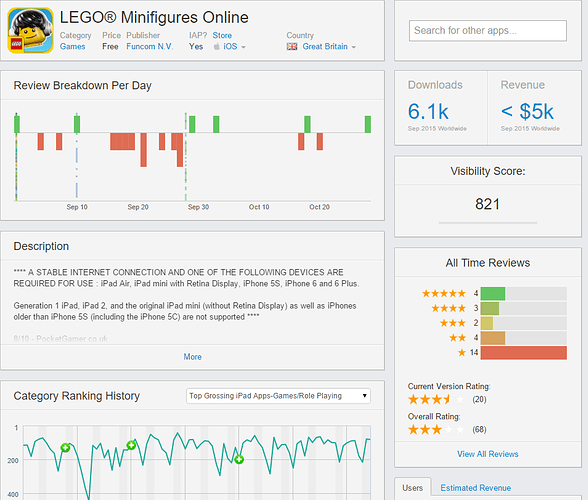Click the five-star rating icons row
This screenshot has height=500, width=588.
tap(444, 293)
